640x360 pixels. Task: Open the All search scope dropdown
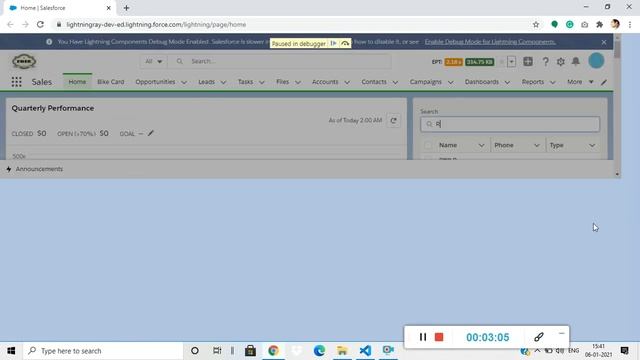click(x=153, y=61)
